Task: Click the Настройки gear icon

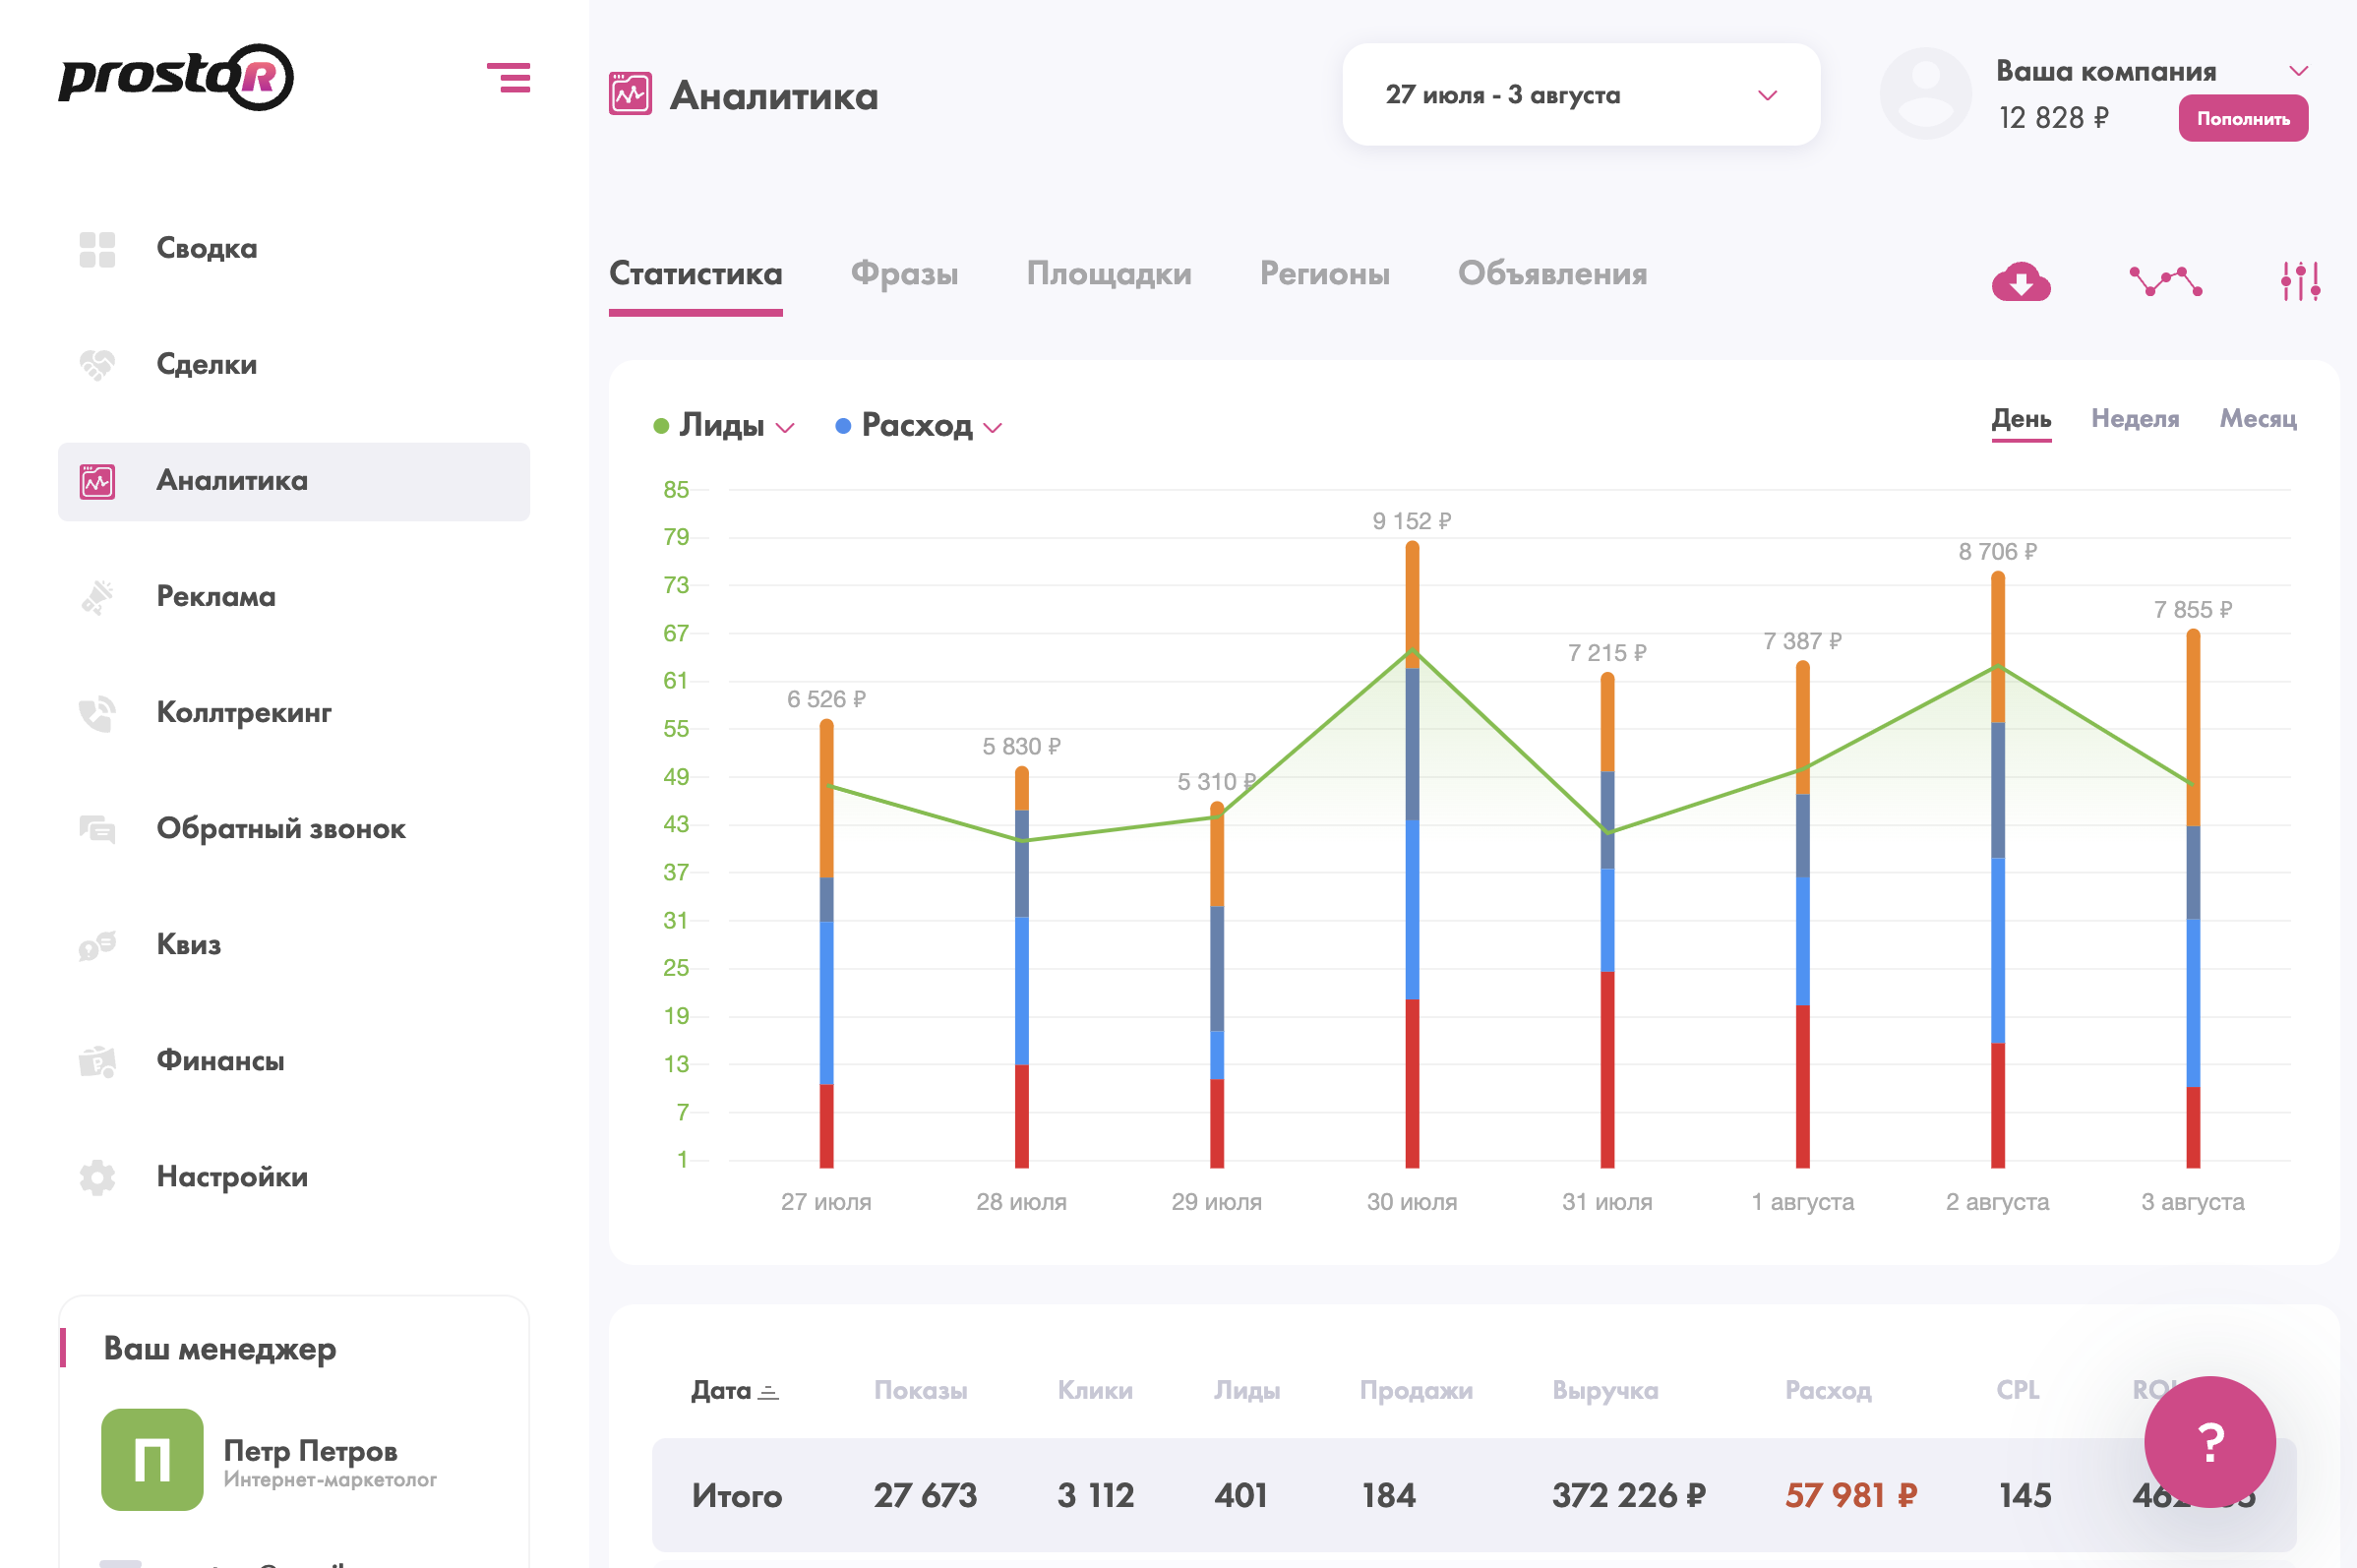Action: (97, 1177)
